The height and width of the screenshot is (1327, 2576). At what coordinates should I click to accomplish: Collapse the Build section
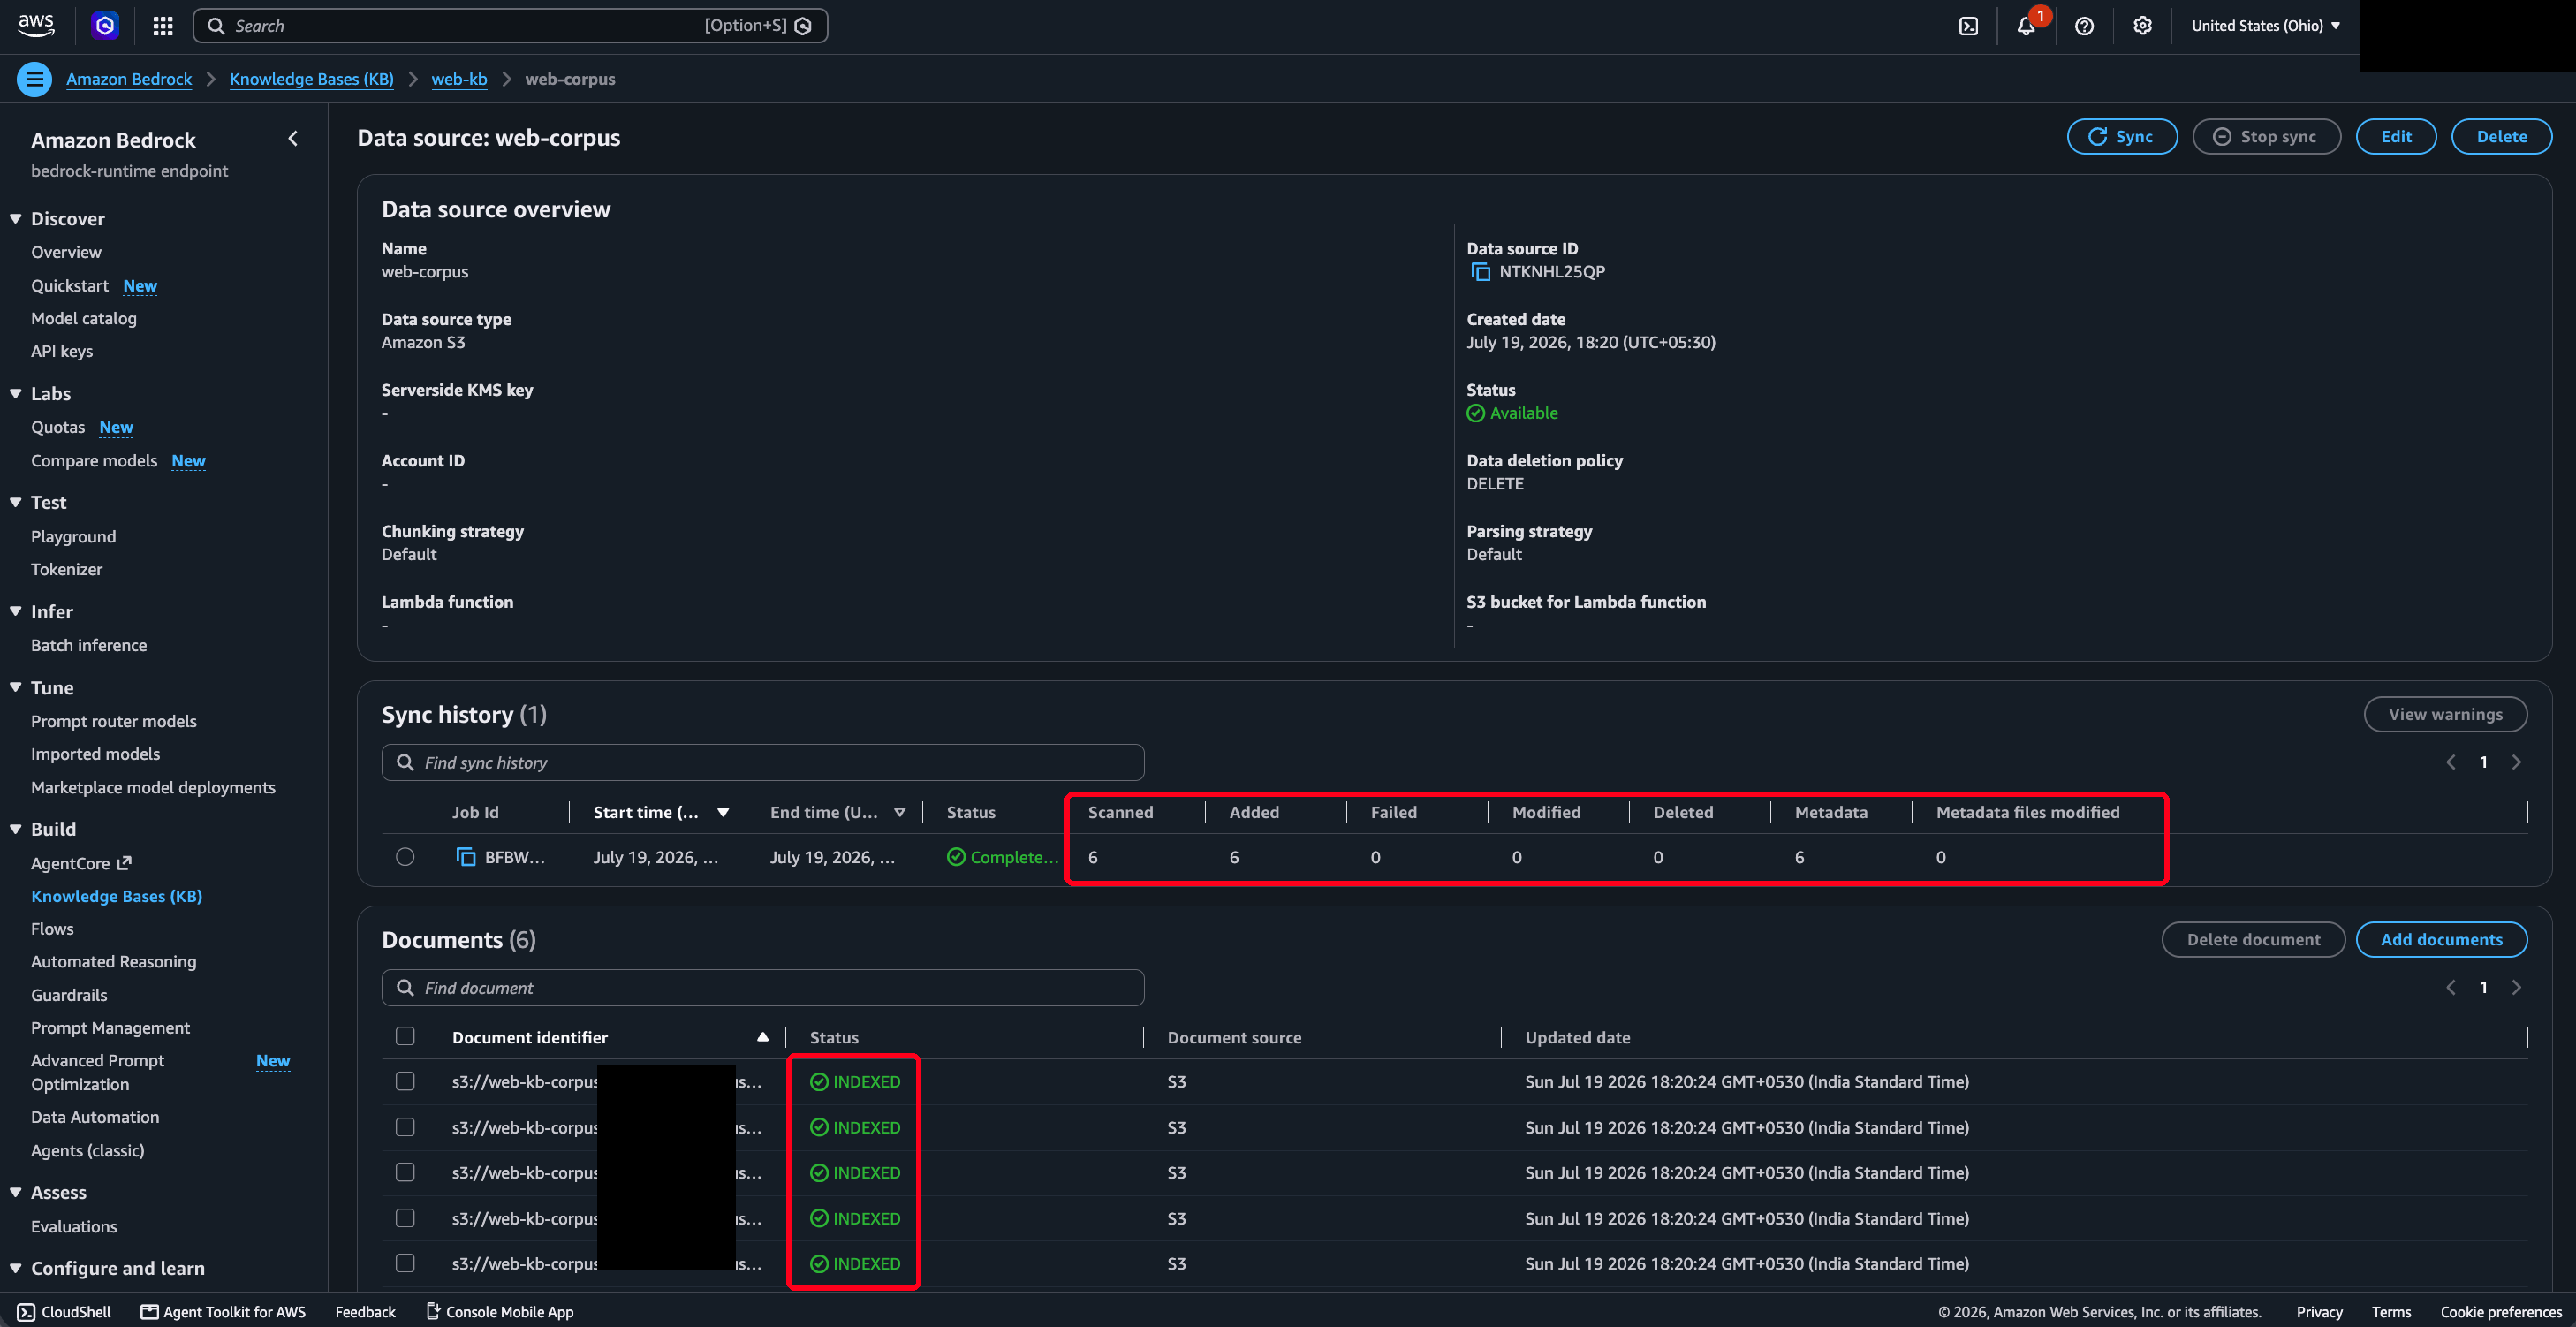16,829
